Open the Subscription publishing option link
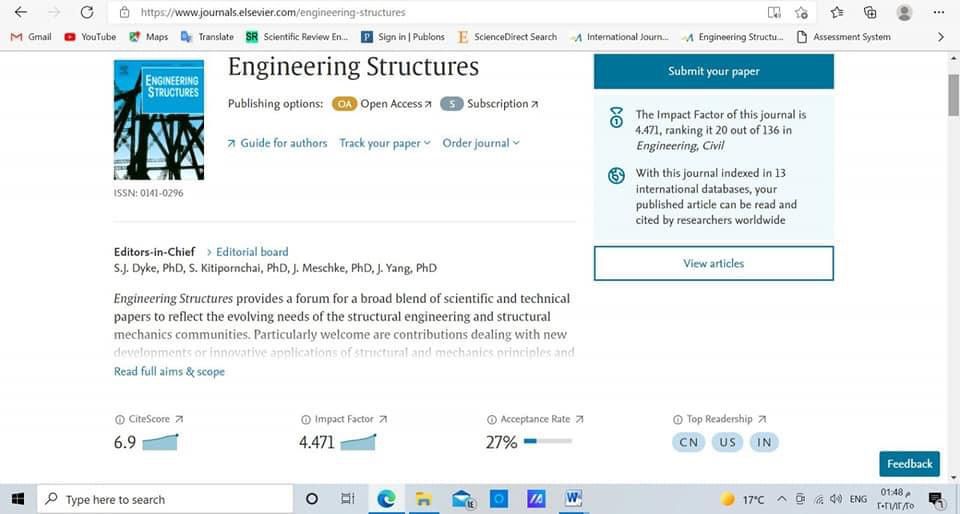The width and height of the screenshot is (960, 514). tap(503, 104)
